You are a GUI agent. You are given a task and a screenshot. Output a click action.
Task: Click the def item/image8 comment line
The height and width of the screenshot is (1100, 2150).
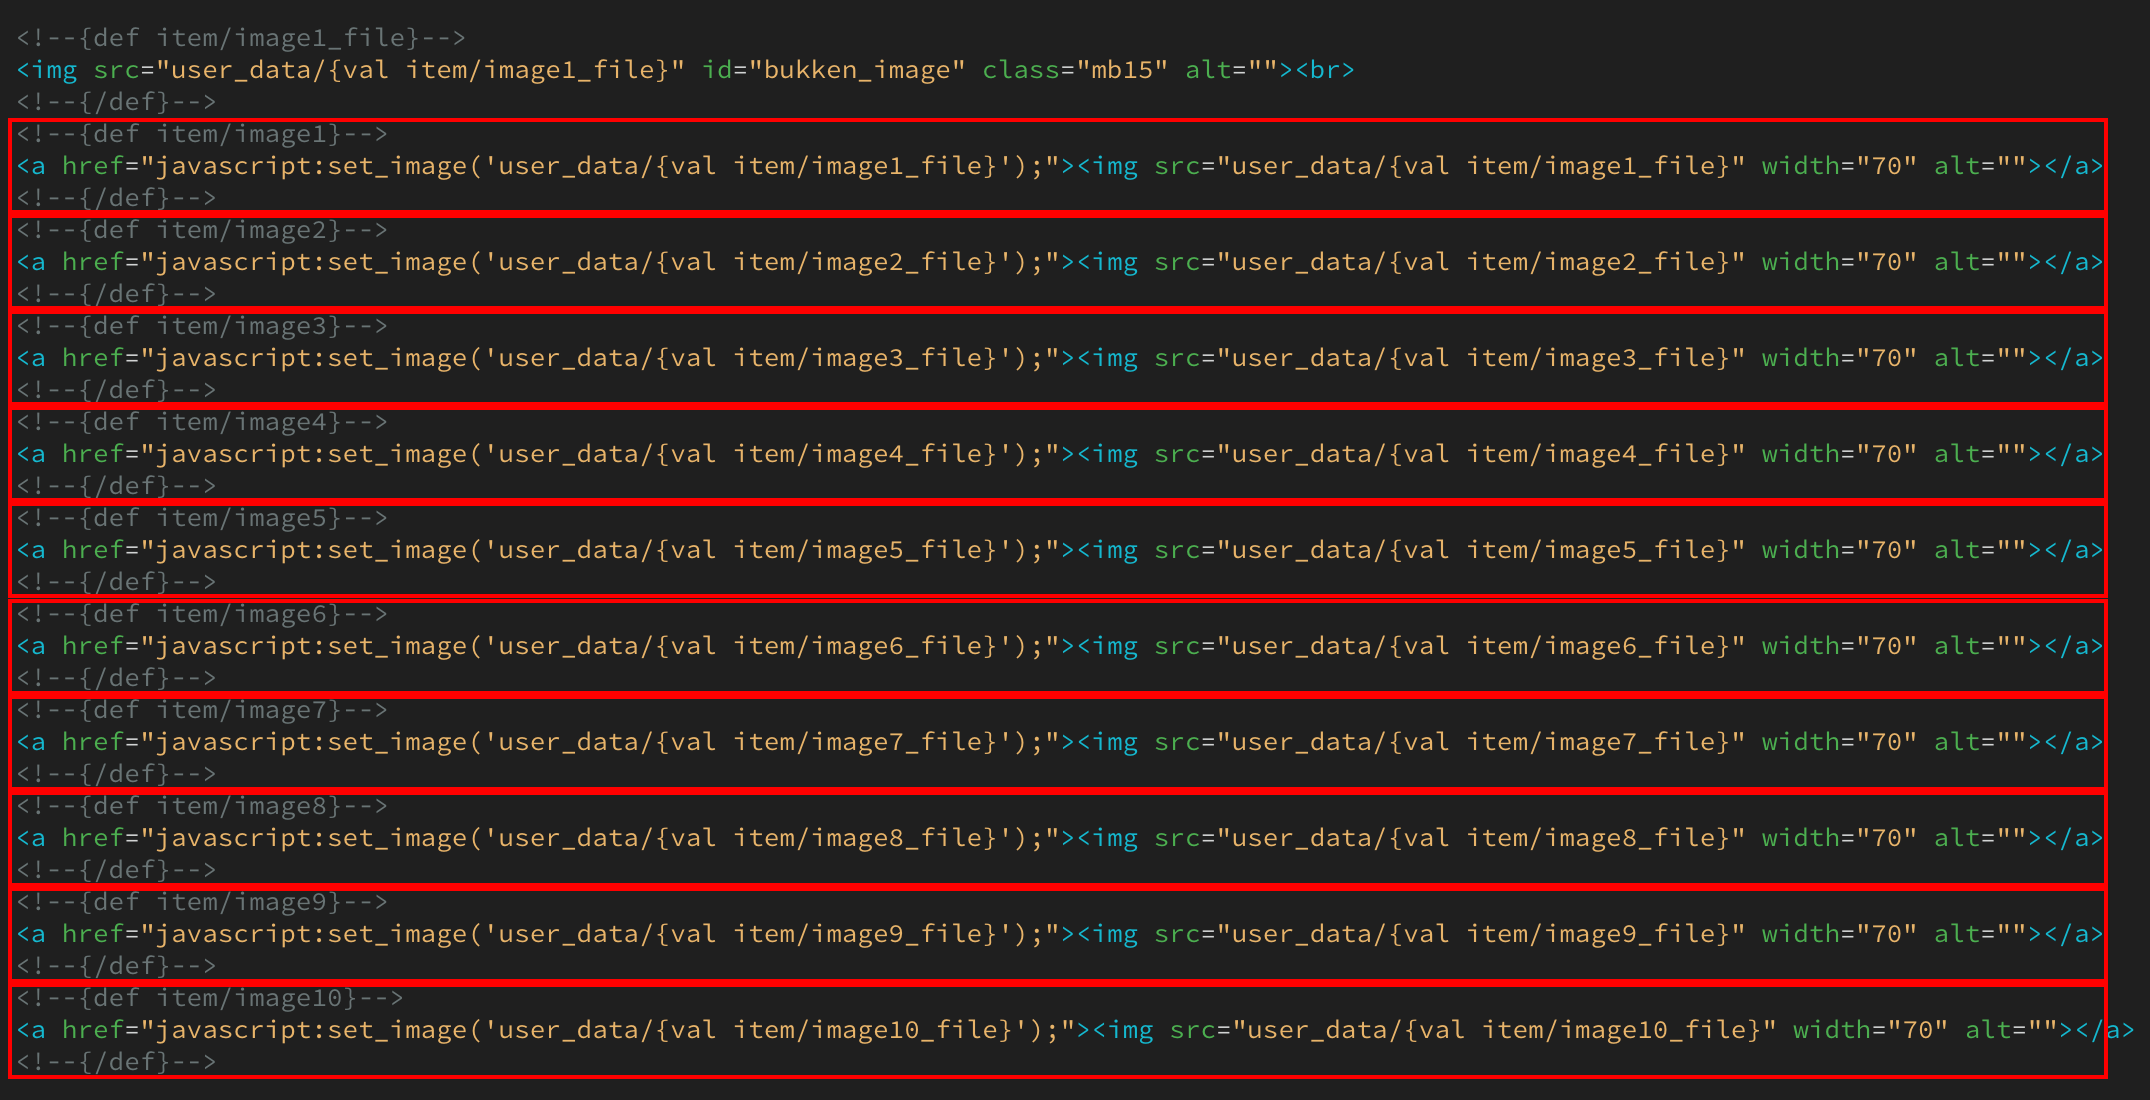pos(202,806)
